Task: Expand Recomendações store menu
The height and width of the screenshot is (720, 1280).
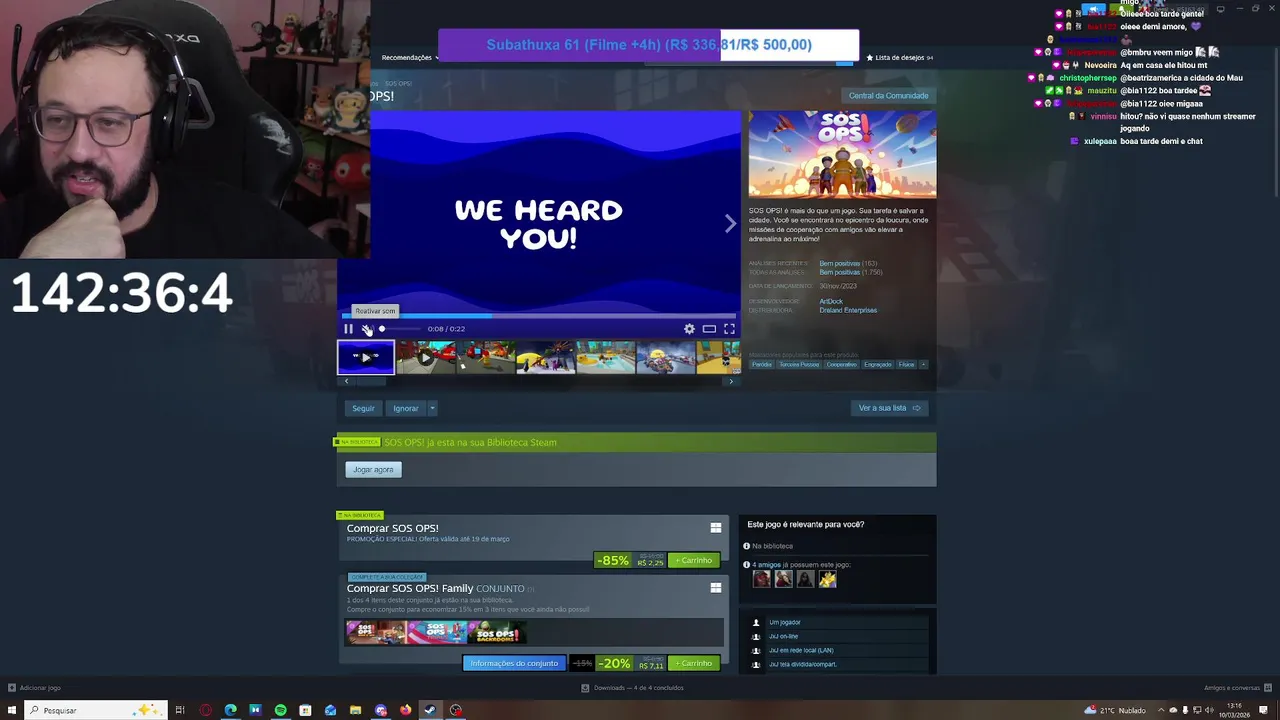Action: pyautogui.click(x=410, y=58)
